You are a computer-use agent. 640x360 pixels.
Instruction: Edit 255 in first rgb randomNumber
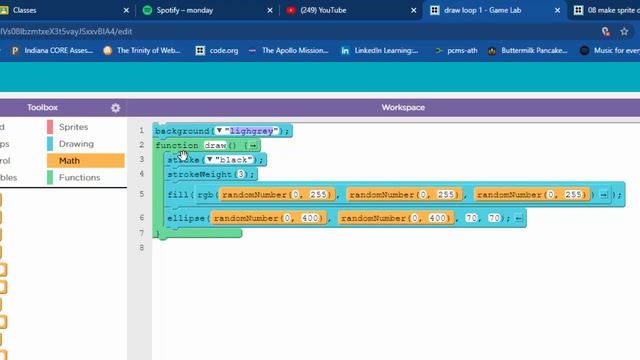tap(318, 195)
